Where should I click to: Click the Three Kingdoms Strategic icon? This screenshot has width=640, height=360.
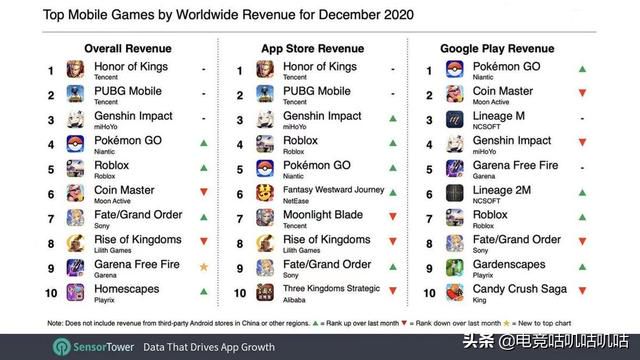(265, 292)
